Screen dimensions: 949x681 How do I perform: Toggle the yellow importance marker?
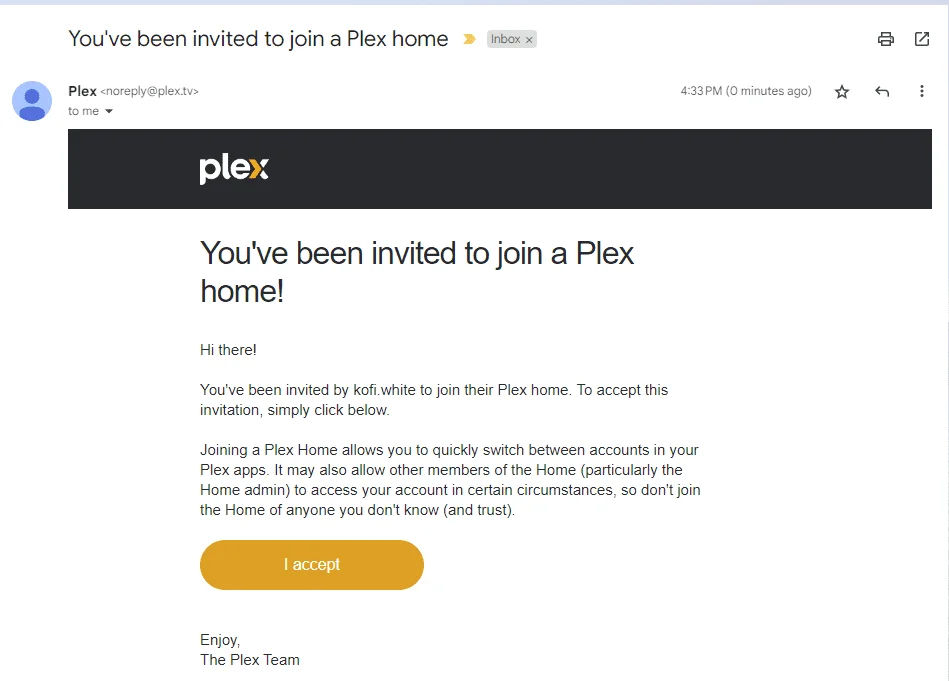click(469, 39)
